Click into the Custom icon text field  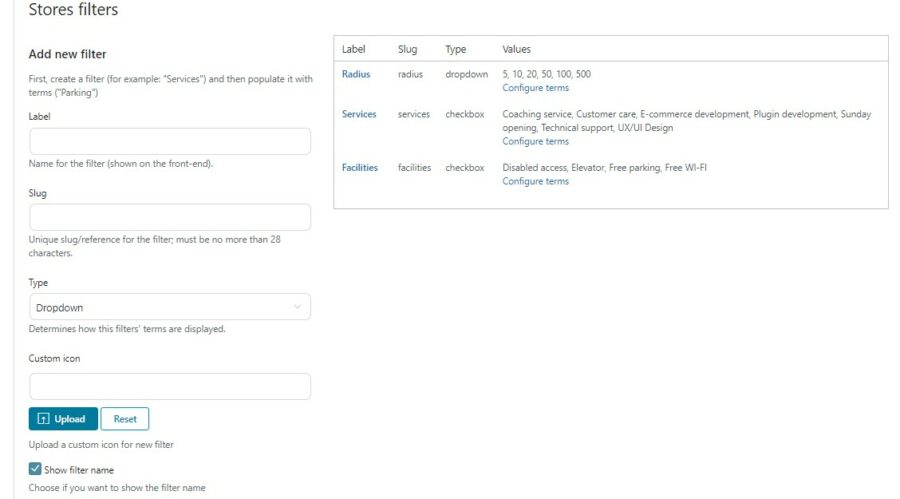click(170, 386)
